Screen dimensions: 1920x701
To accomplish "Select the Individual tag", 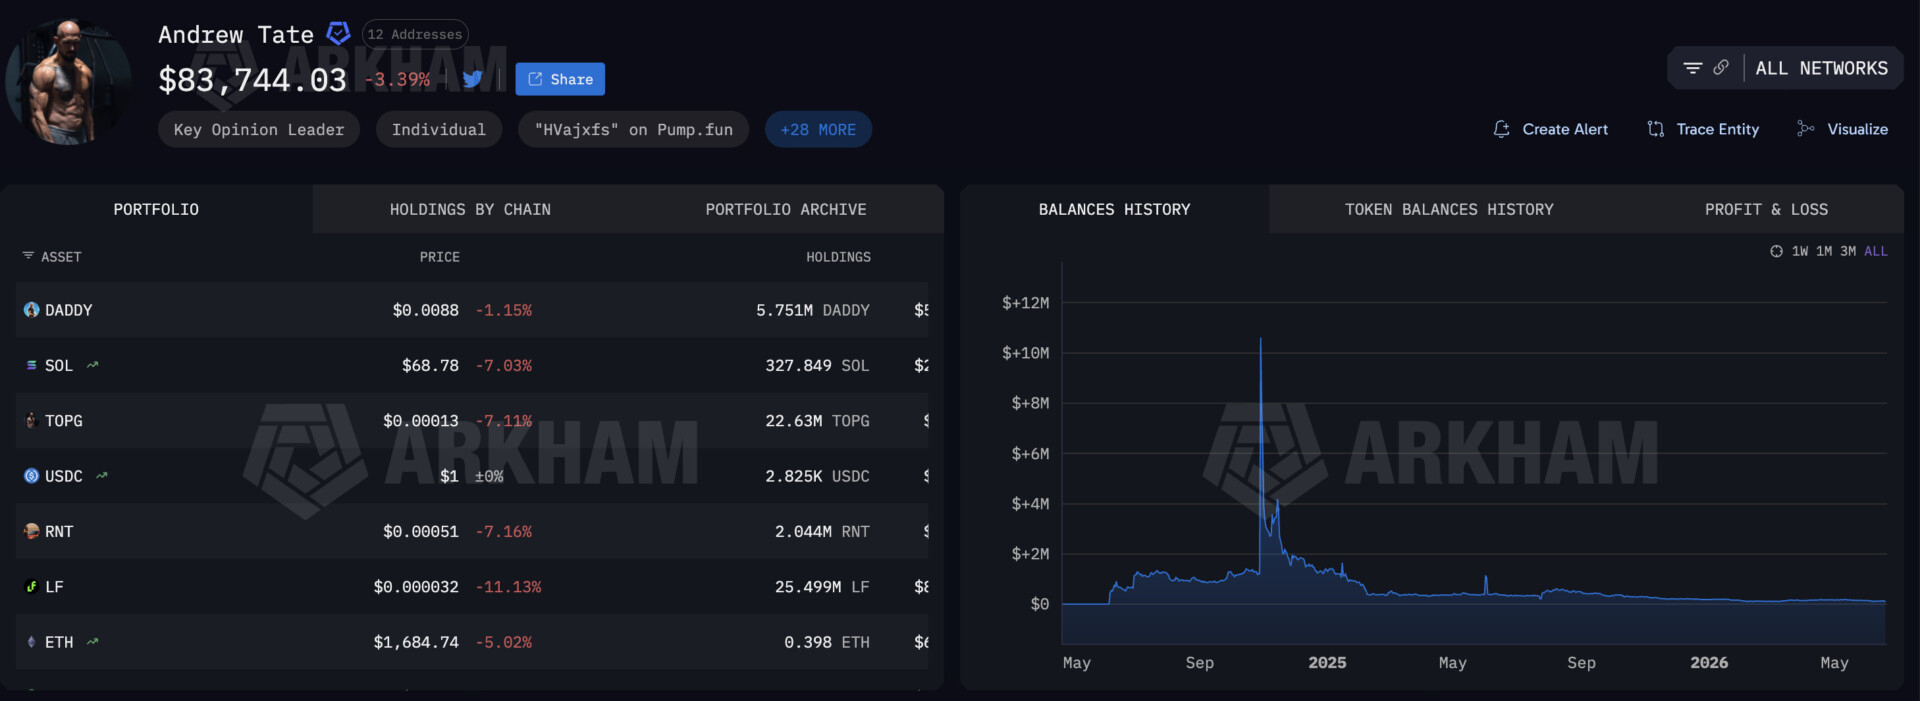I will click(439, 129).
